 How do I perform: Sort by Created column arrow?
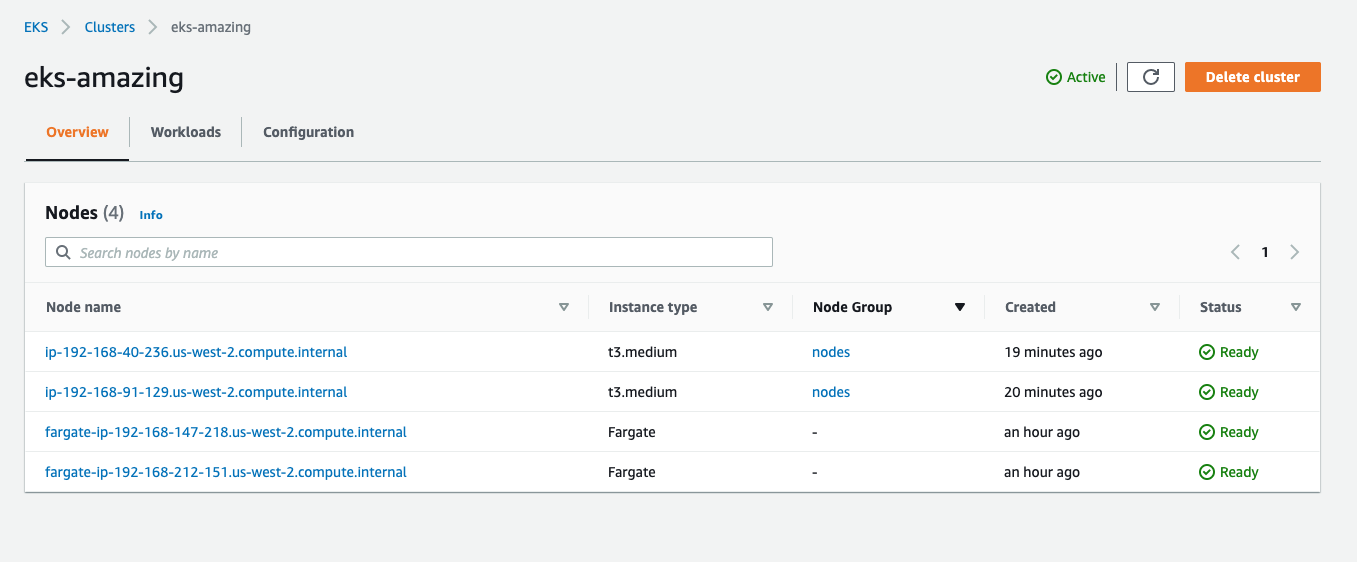1155,307
